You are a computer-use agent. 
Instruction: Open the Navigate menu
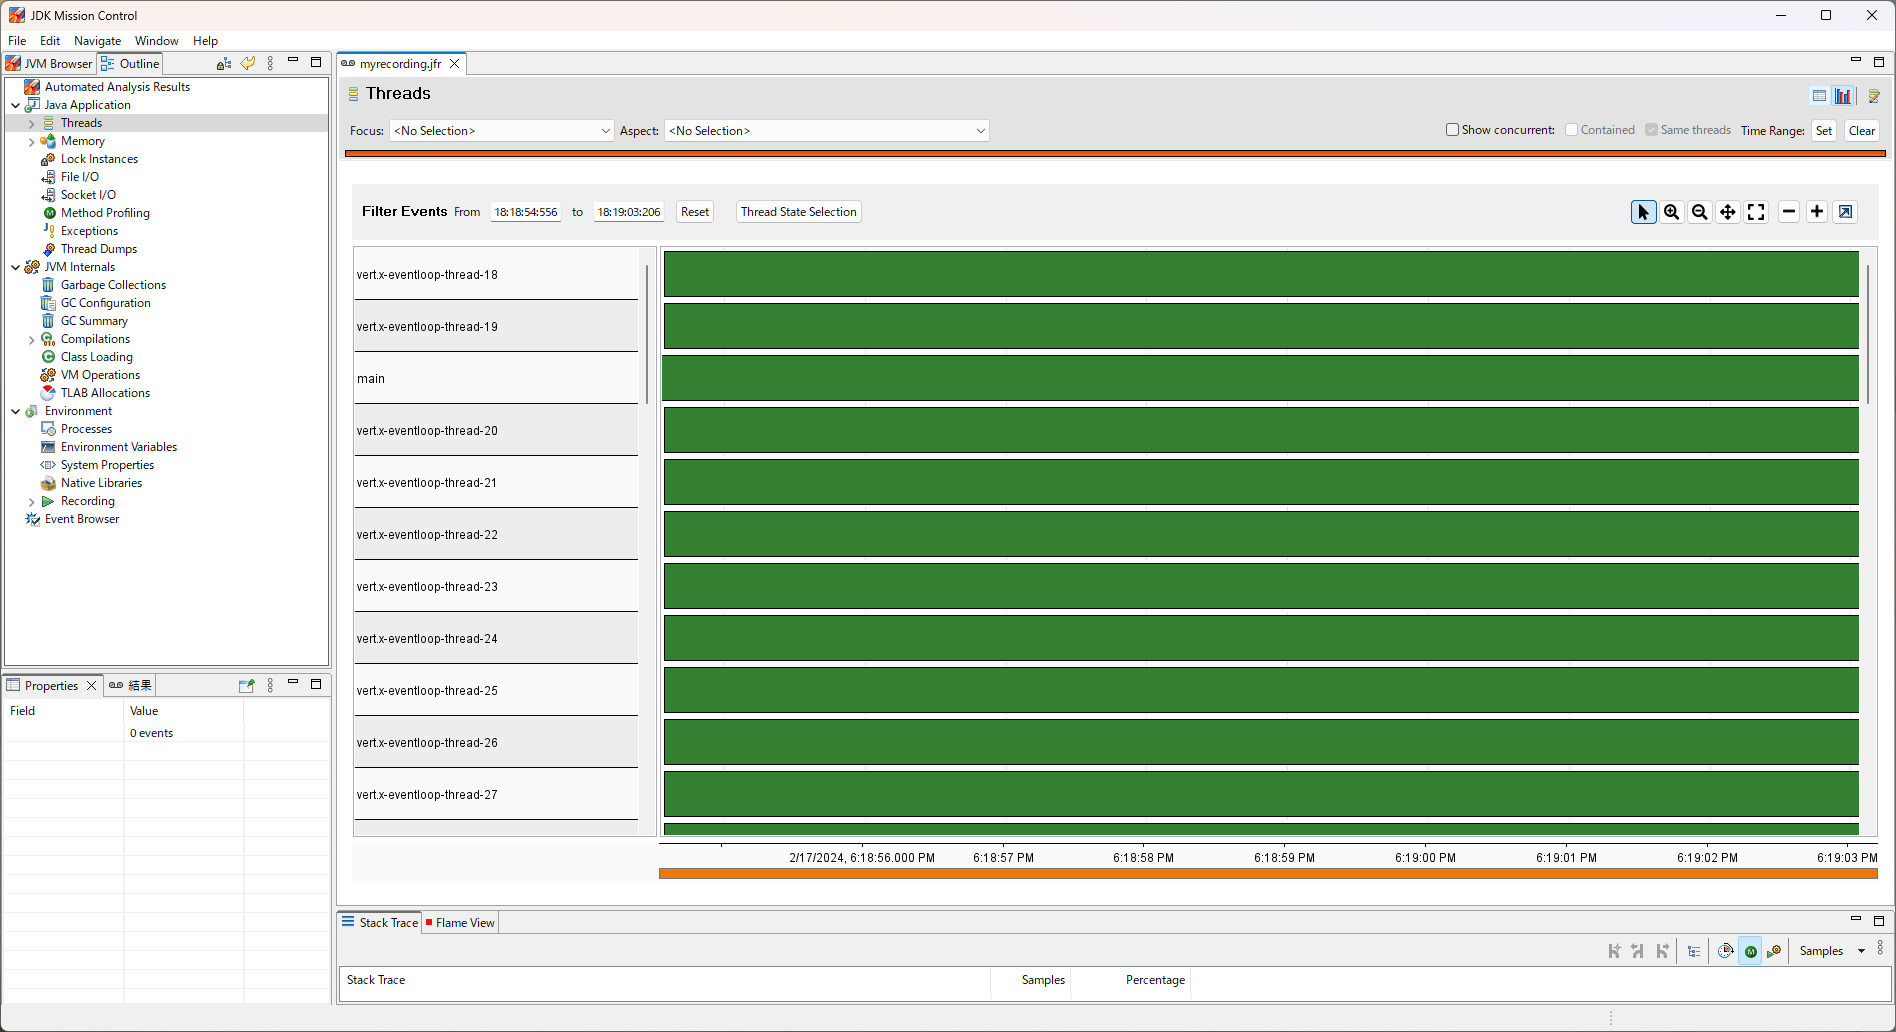[97, 41]
